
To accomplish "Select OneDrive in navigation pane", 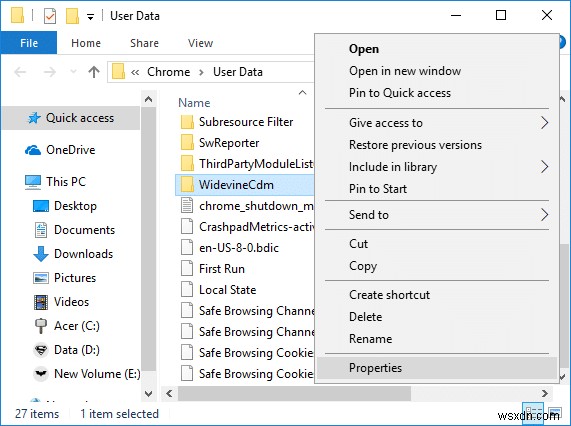I will [x=71, y=150].
